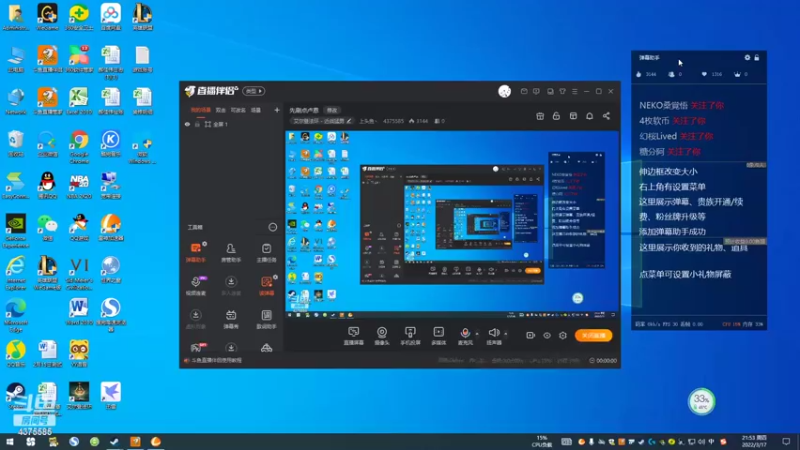Image resolution: width=800 pixels, height=450 pixels.
Task: Open the notification center on taskbar
Action: (x=786, y=441)
